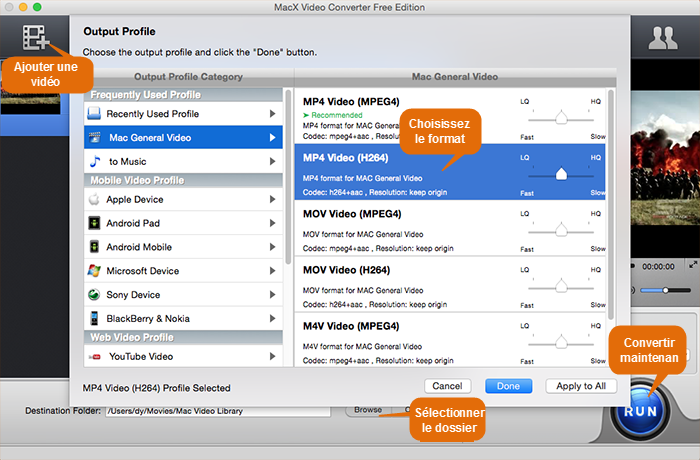Click the category list scrollbar
The height and width of the screenshot is (460, 700).
click(x=288, y=176)
